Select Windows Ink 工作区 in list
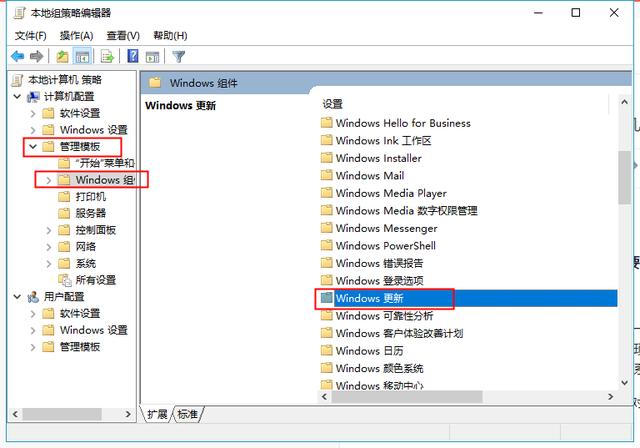This screenshot has width=640, height=448. pyautogui.click(x=383, y=140)
